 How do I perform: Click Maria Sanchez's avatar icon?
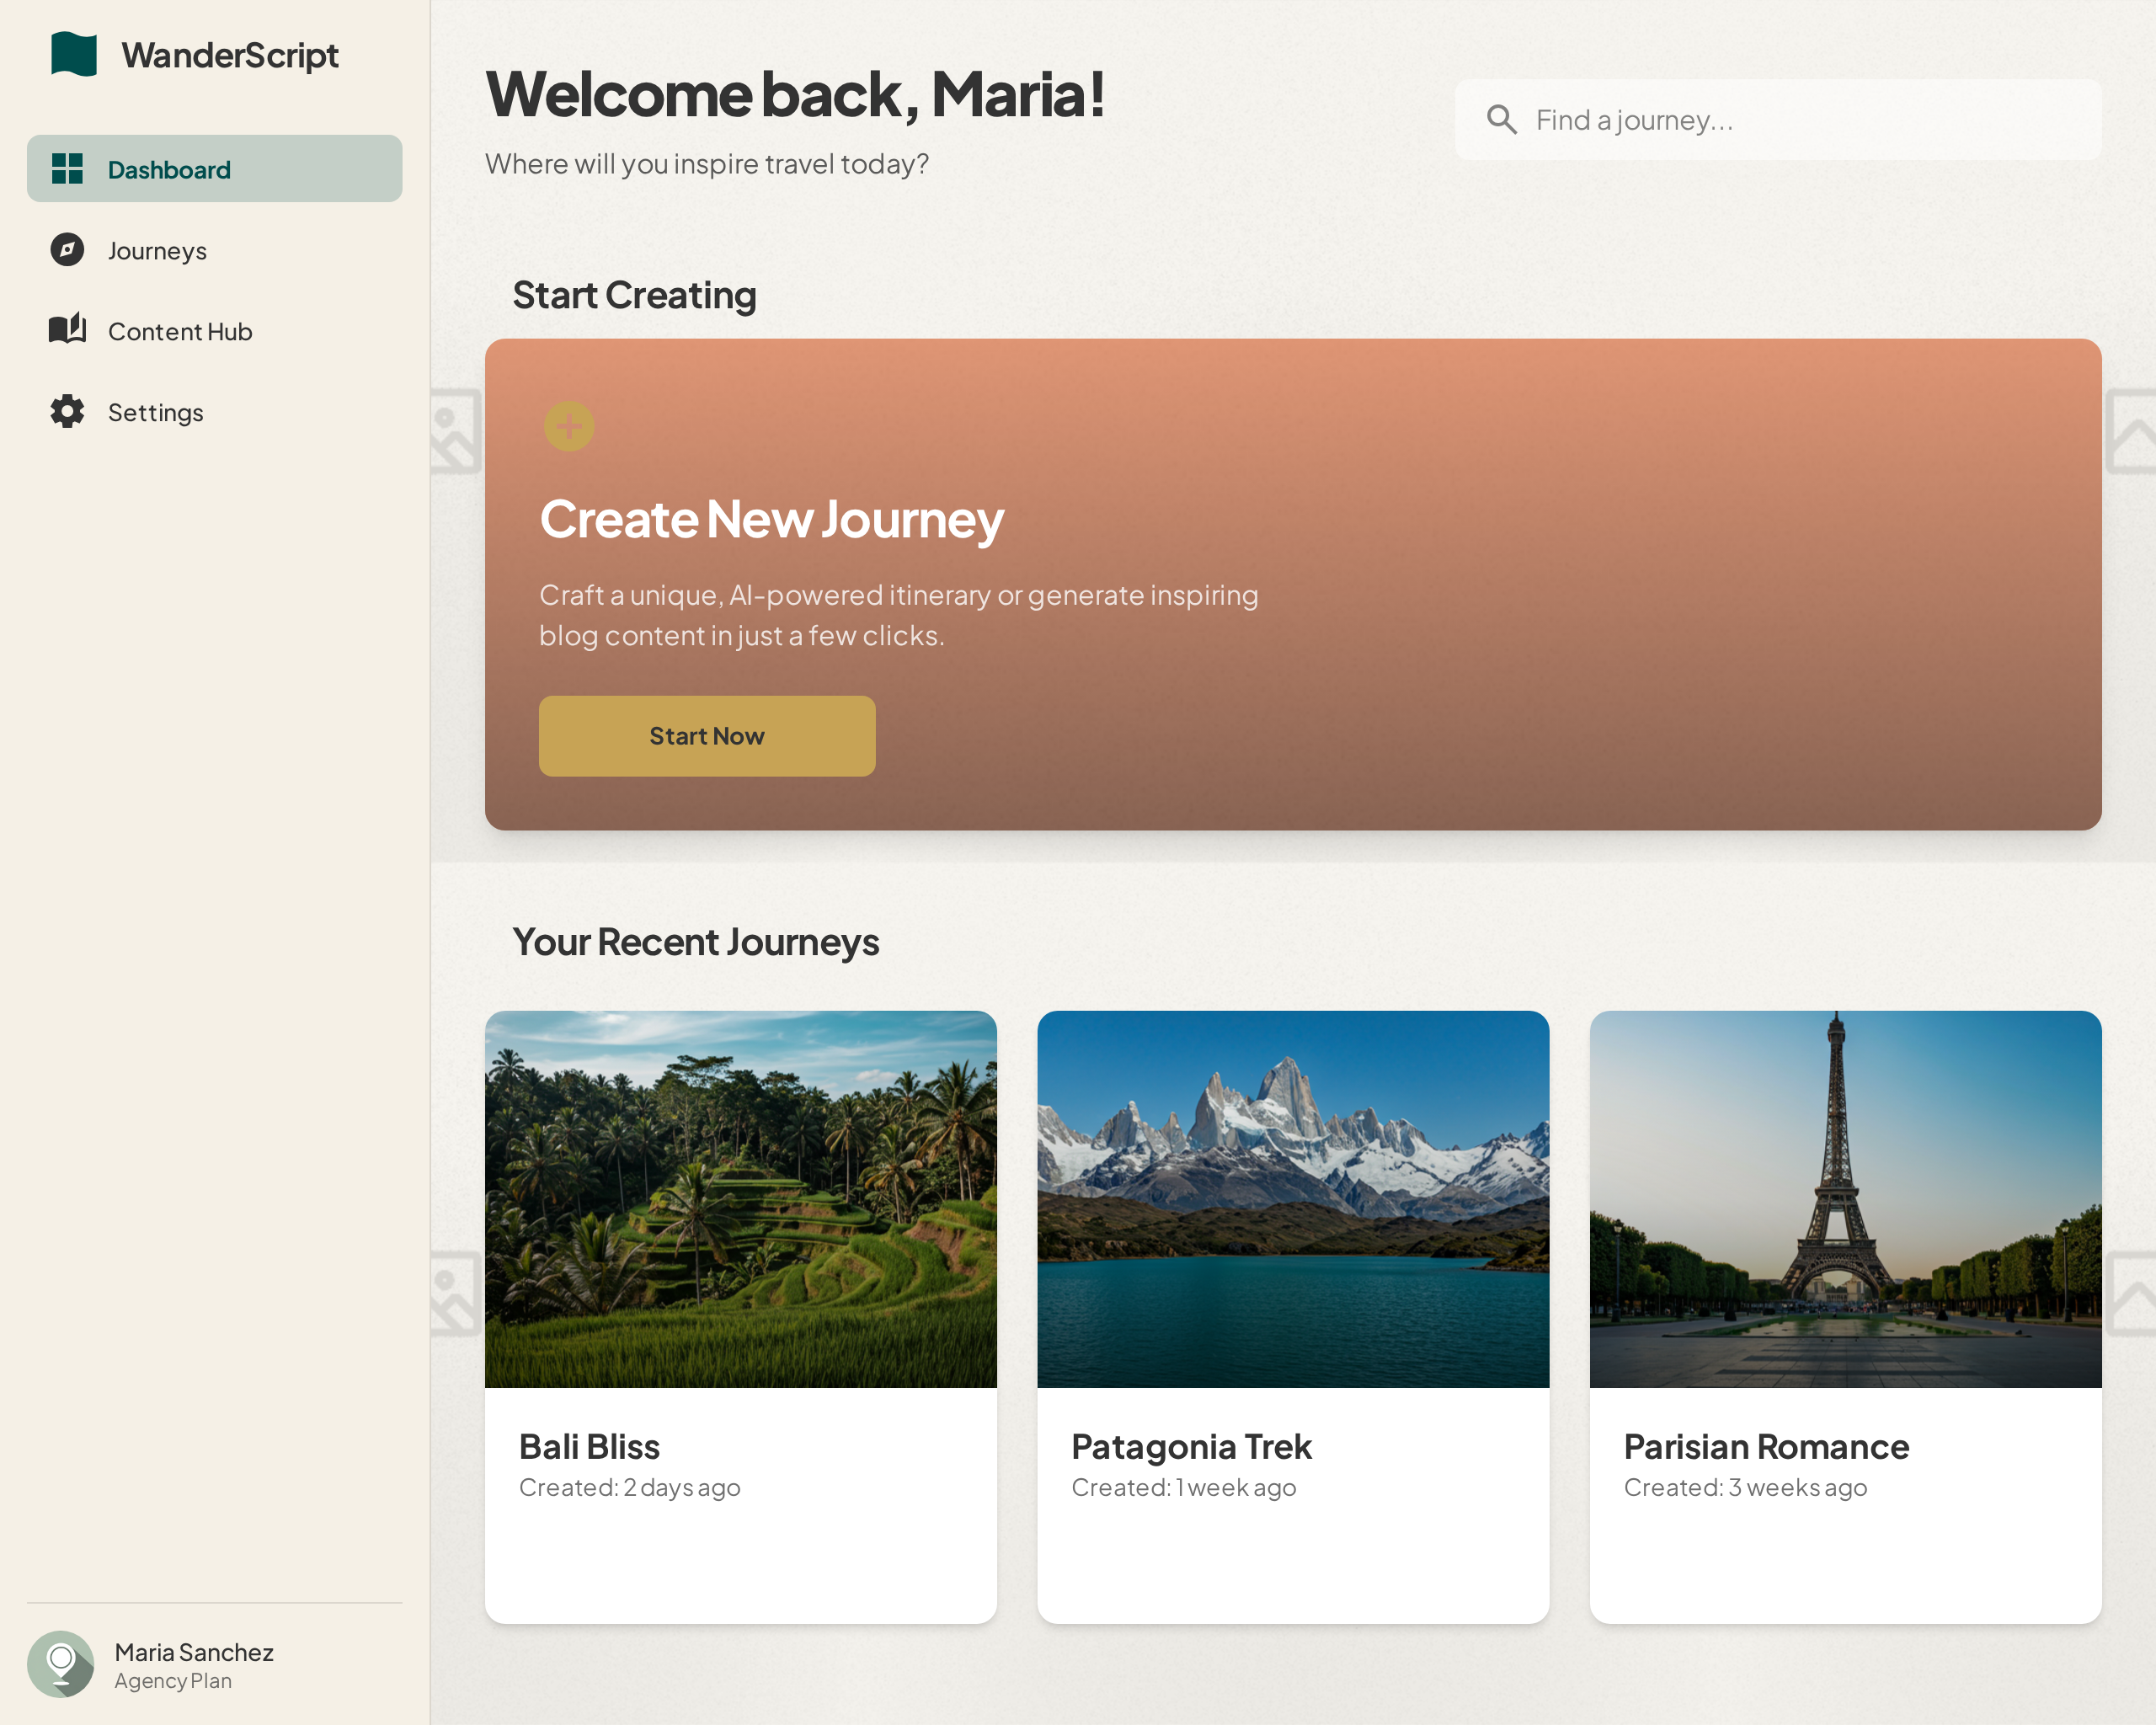pyautogui.click(x=60, y=1664)
